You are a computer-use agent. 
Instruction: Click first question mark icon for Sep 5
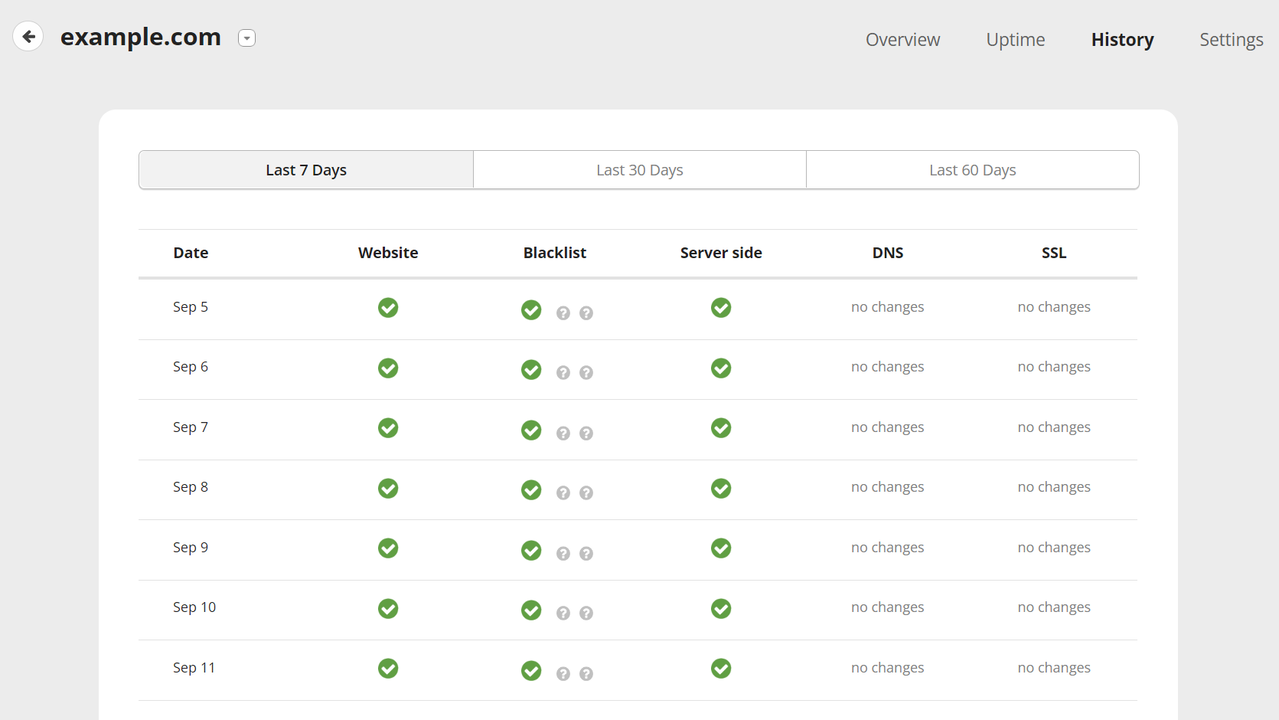click(563, 313)
